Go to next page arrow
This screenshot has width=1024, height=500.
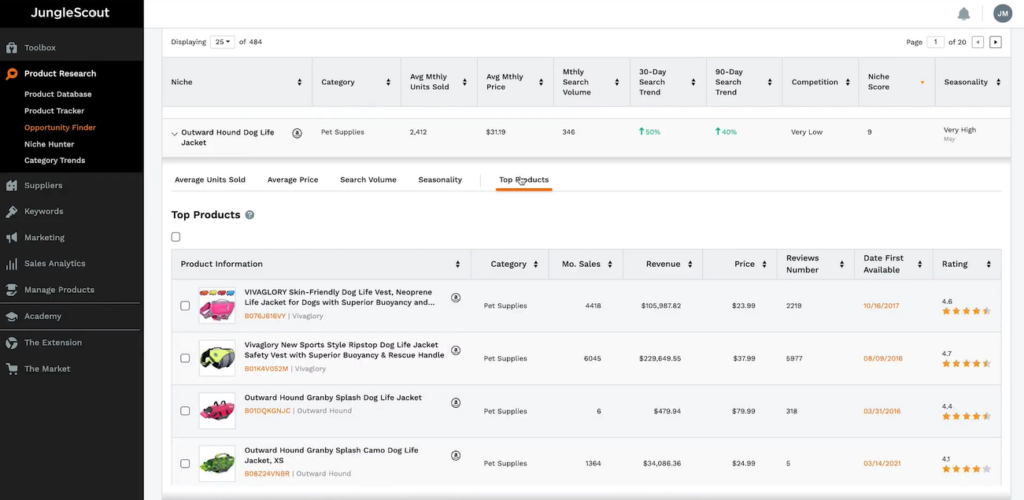[995, 42]
